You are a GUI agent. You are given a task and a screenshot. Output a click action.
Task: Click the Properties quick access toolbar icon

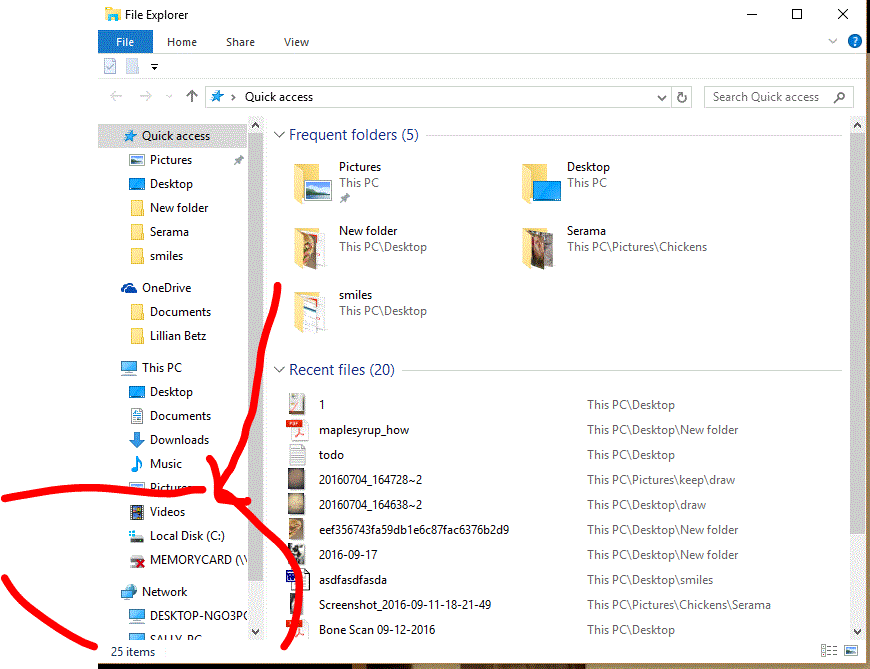pyautogui.click(x=110, y=67)
